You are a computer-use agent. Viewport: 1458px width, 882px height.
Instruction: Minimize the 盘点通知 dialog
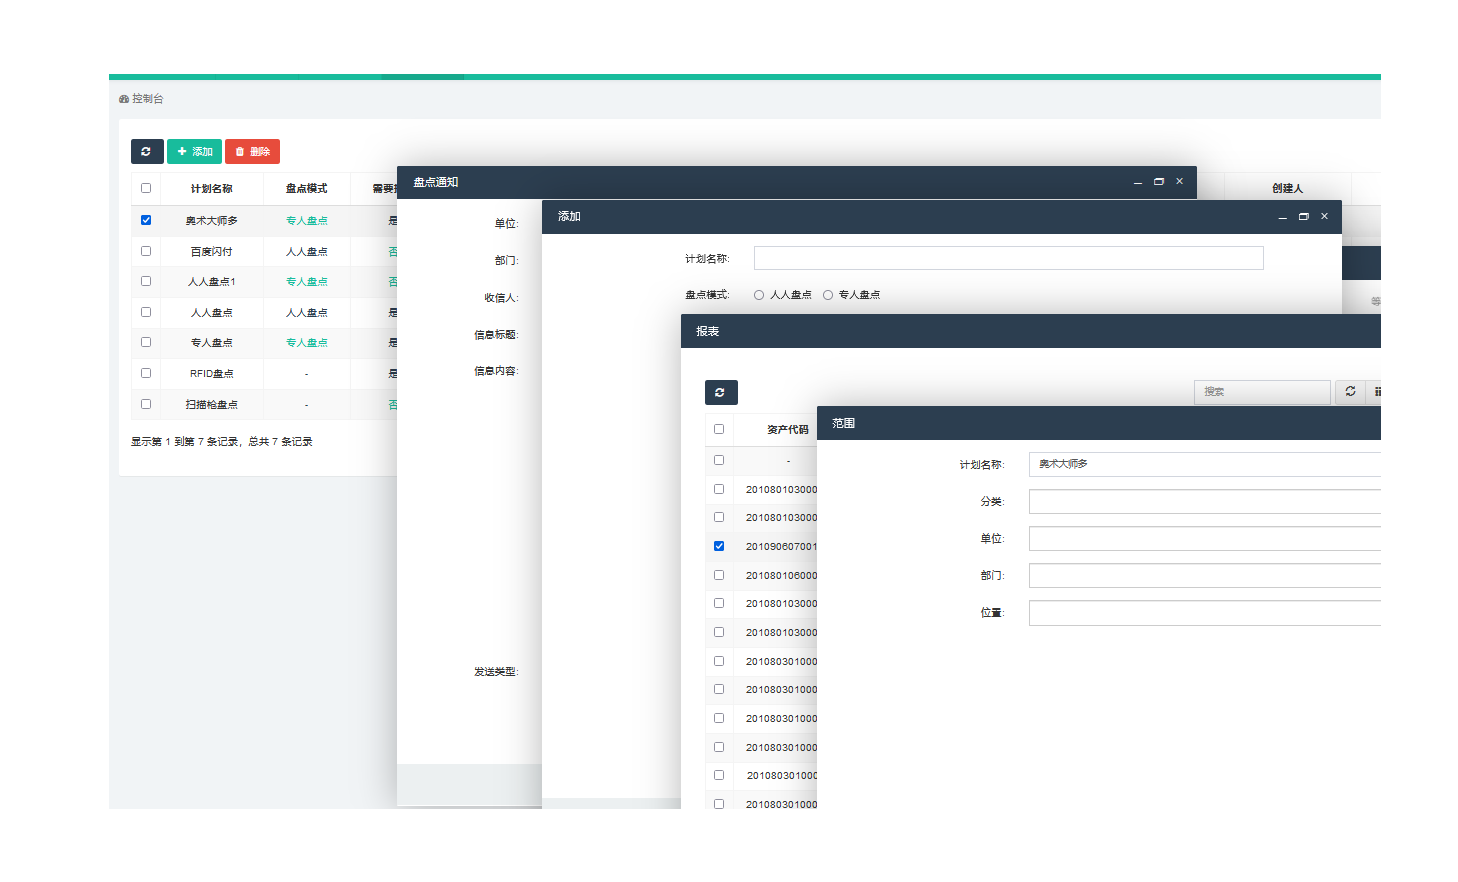pyautogui.click(x=1138, y=182)
